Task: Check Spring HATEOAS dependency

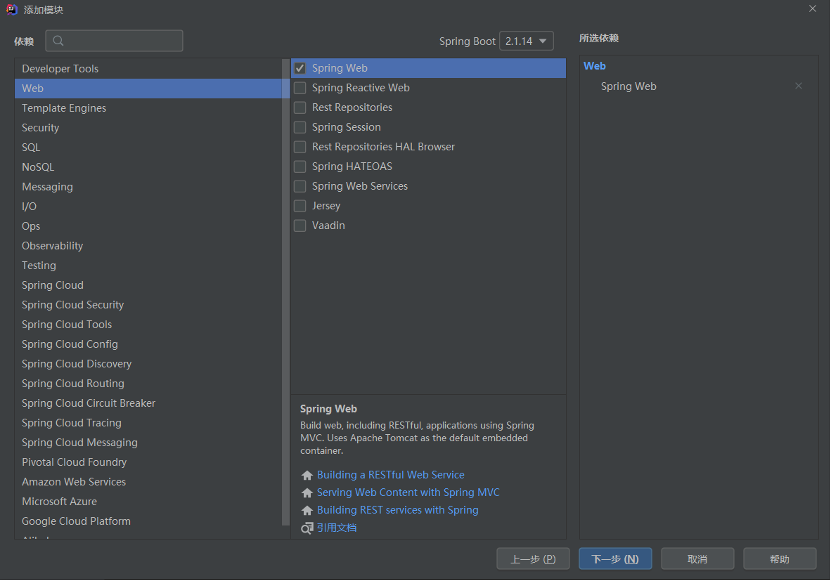Action: tap(300, 167)
